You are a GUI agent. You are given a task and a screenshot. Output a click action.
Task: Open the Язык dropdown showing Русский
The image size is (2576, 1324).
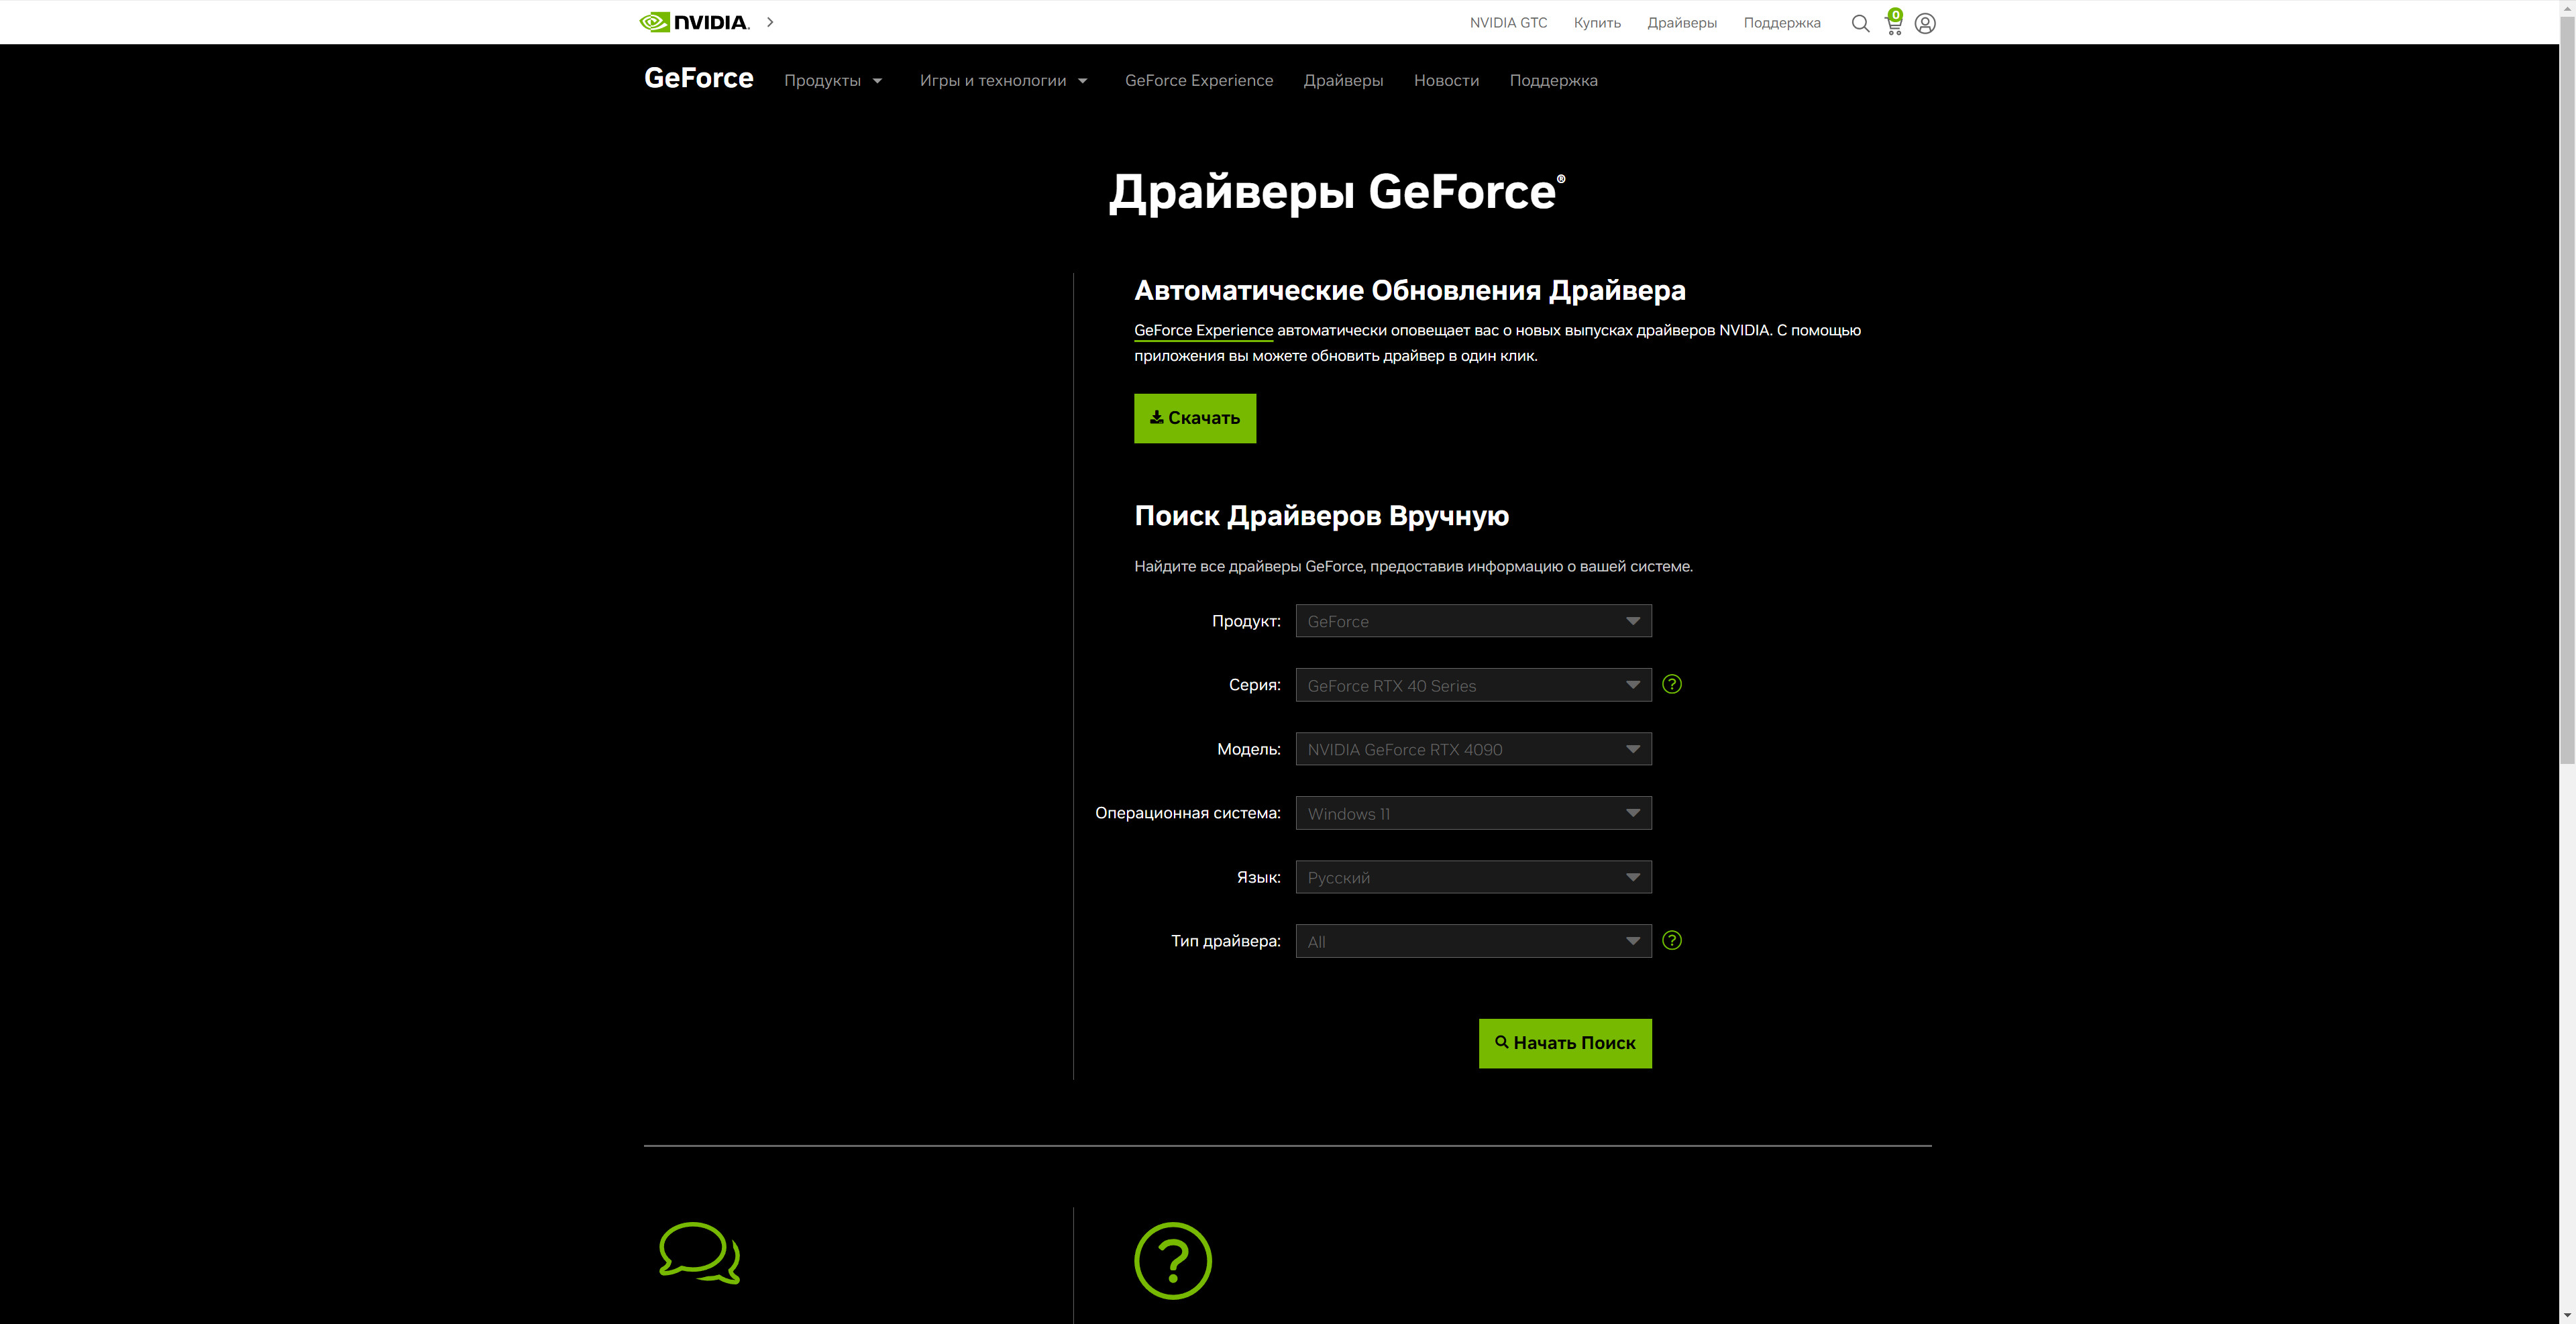point(1472,877)
